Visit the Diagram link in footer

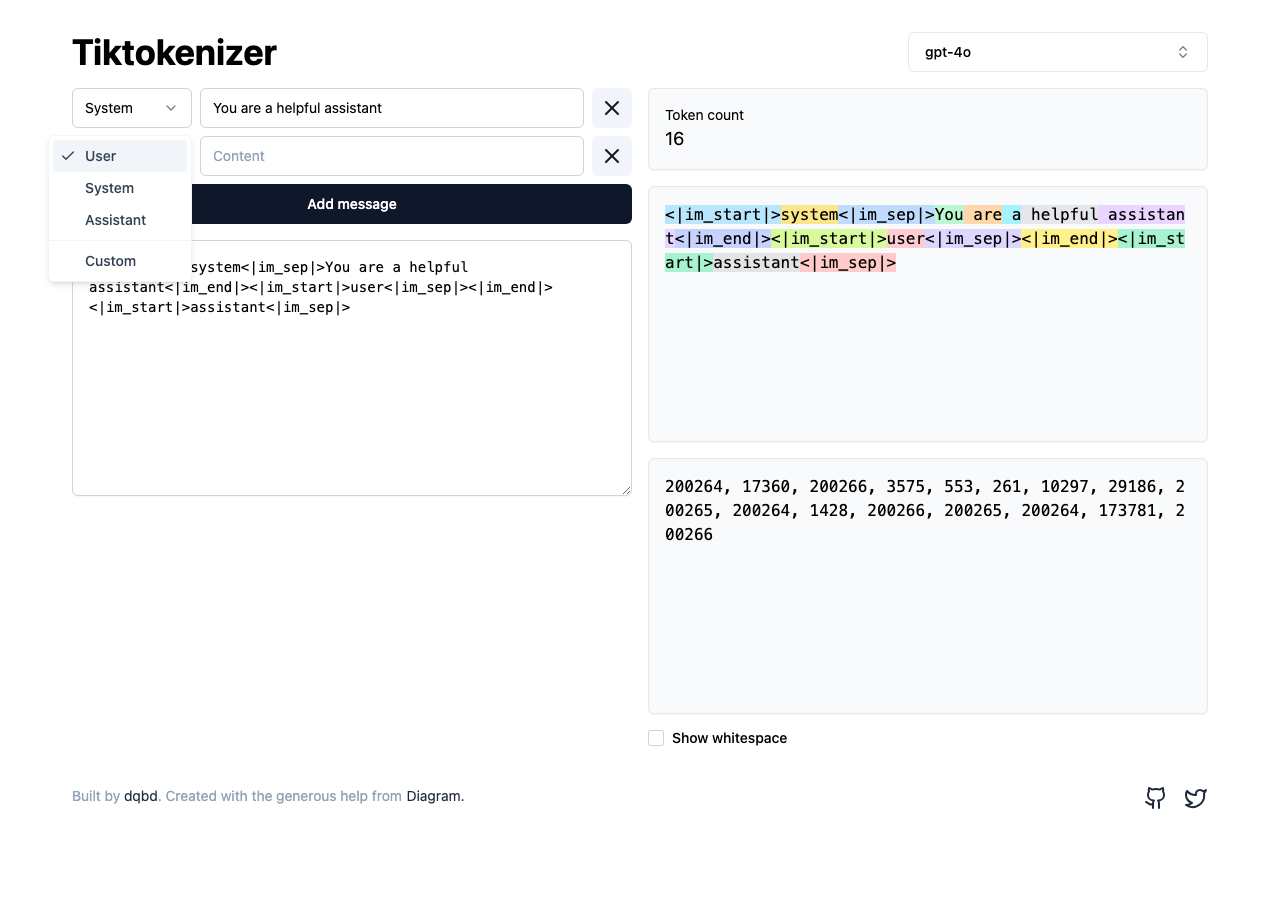click(433, 796)
